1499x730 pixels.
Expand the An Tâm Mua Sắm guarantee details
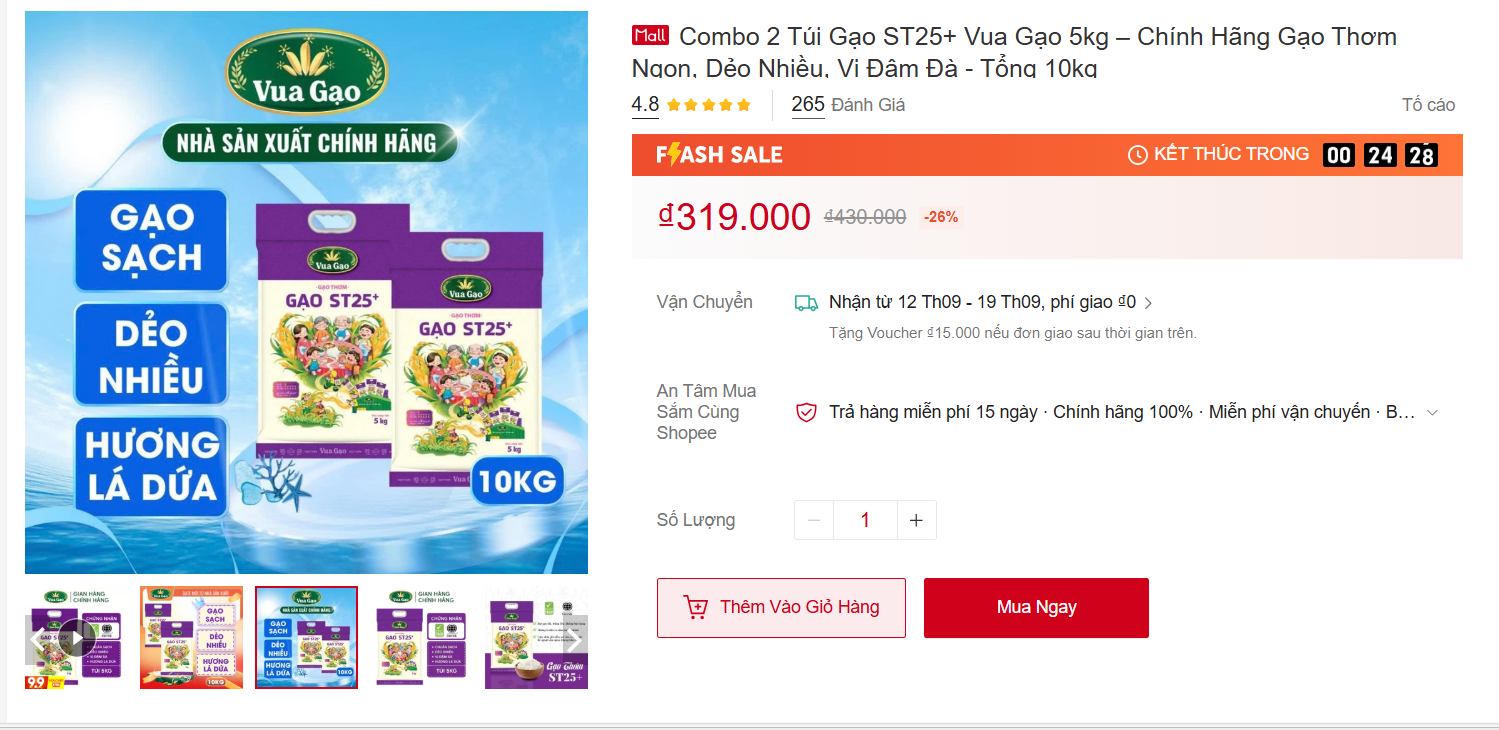click(x=1433, y=411)
